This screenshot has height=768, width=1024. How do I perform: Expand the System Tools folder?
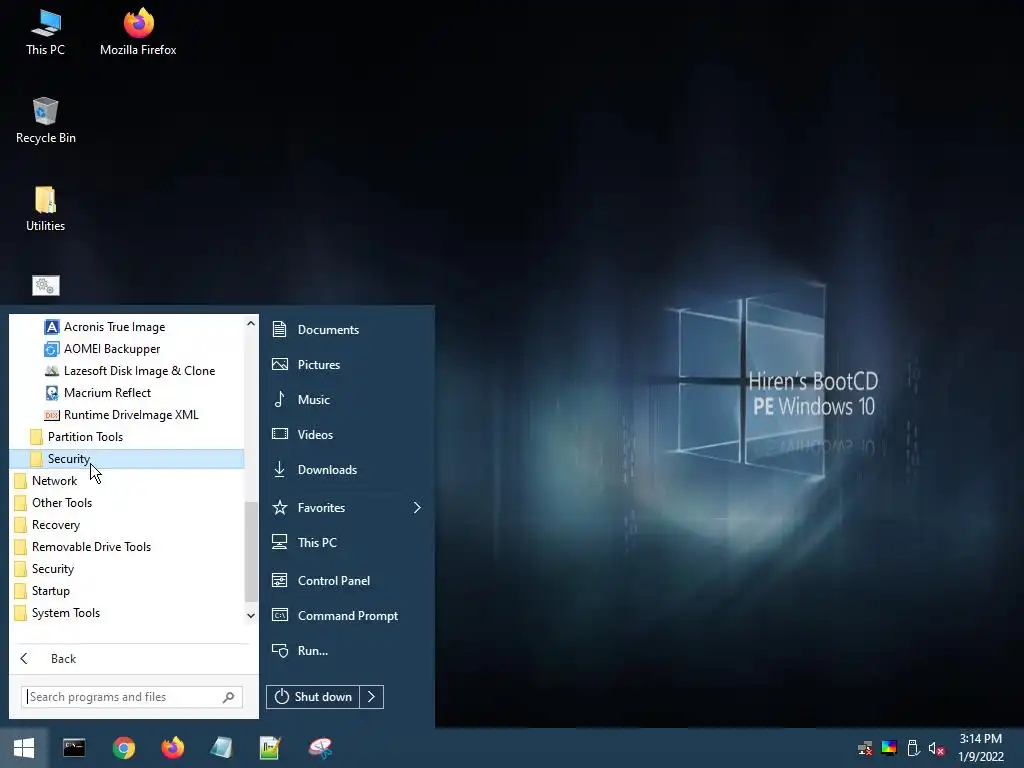point(127,613)
